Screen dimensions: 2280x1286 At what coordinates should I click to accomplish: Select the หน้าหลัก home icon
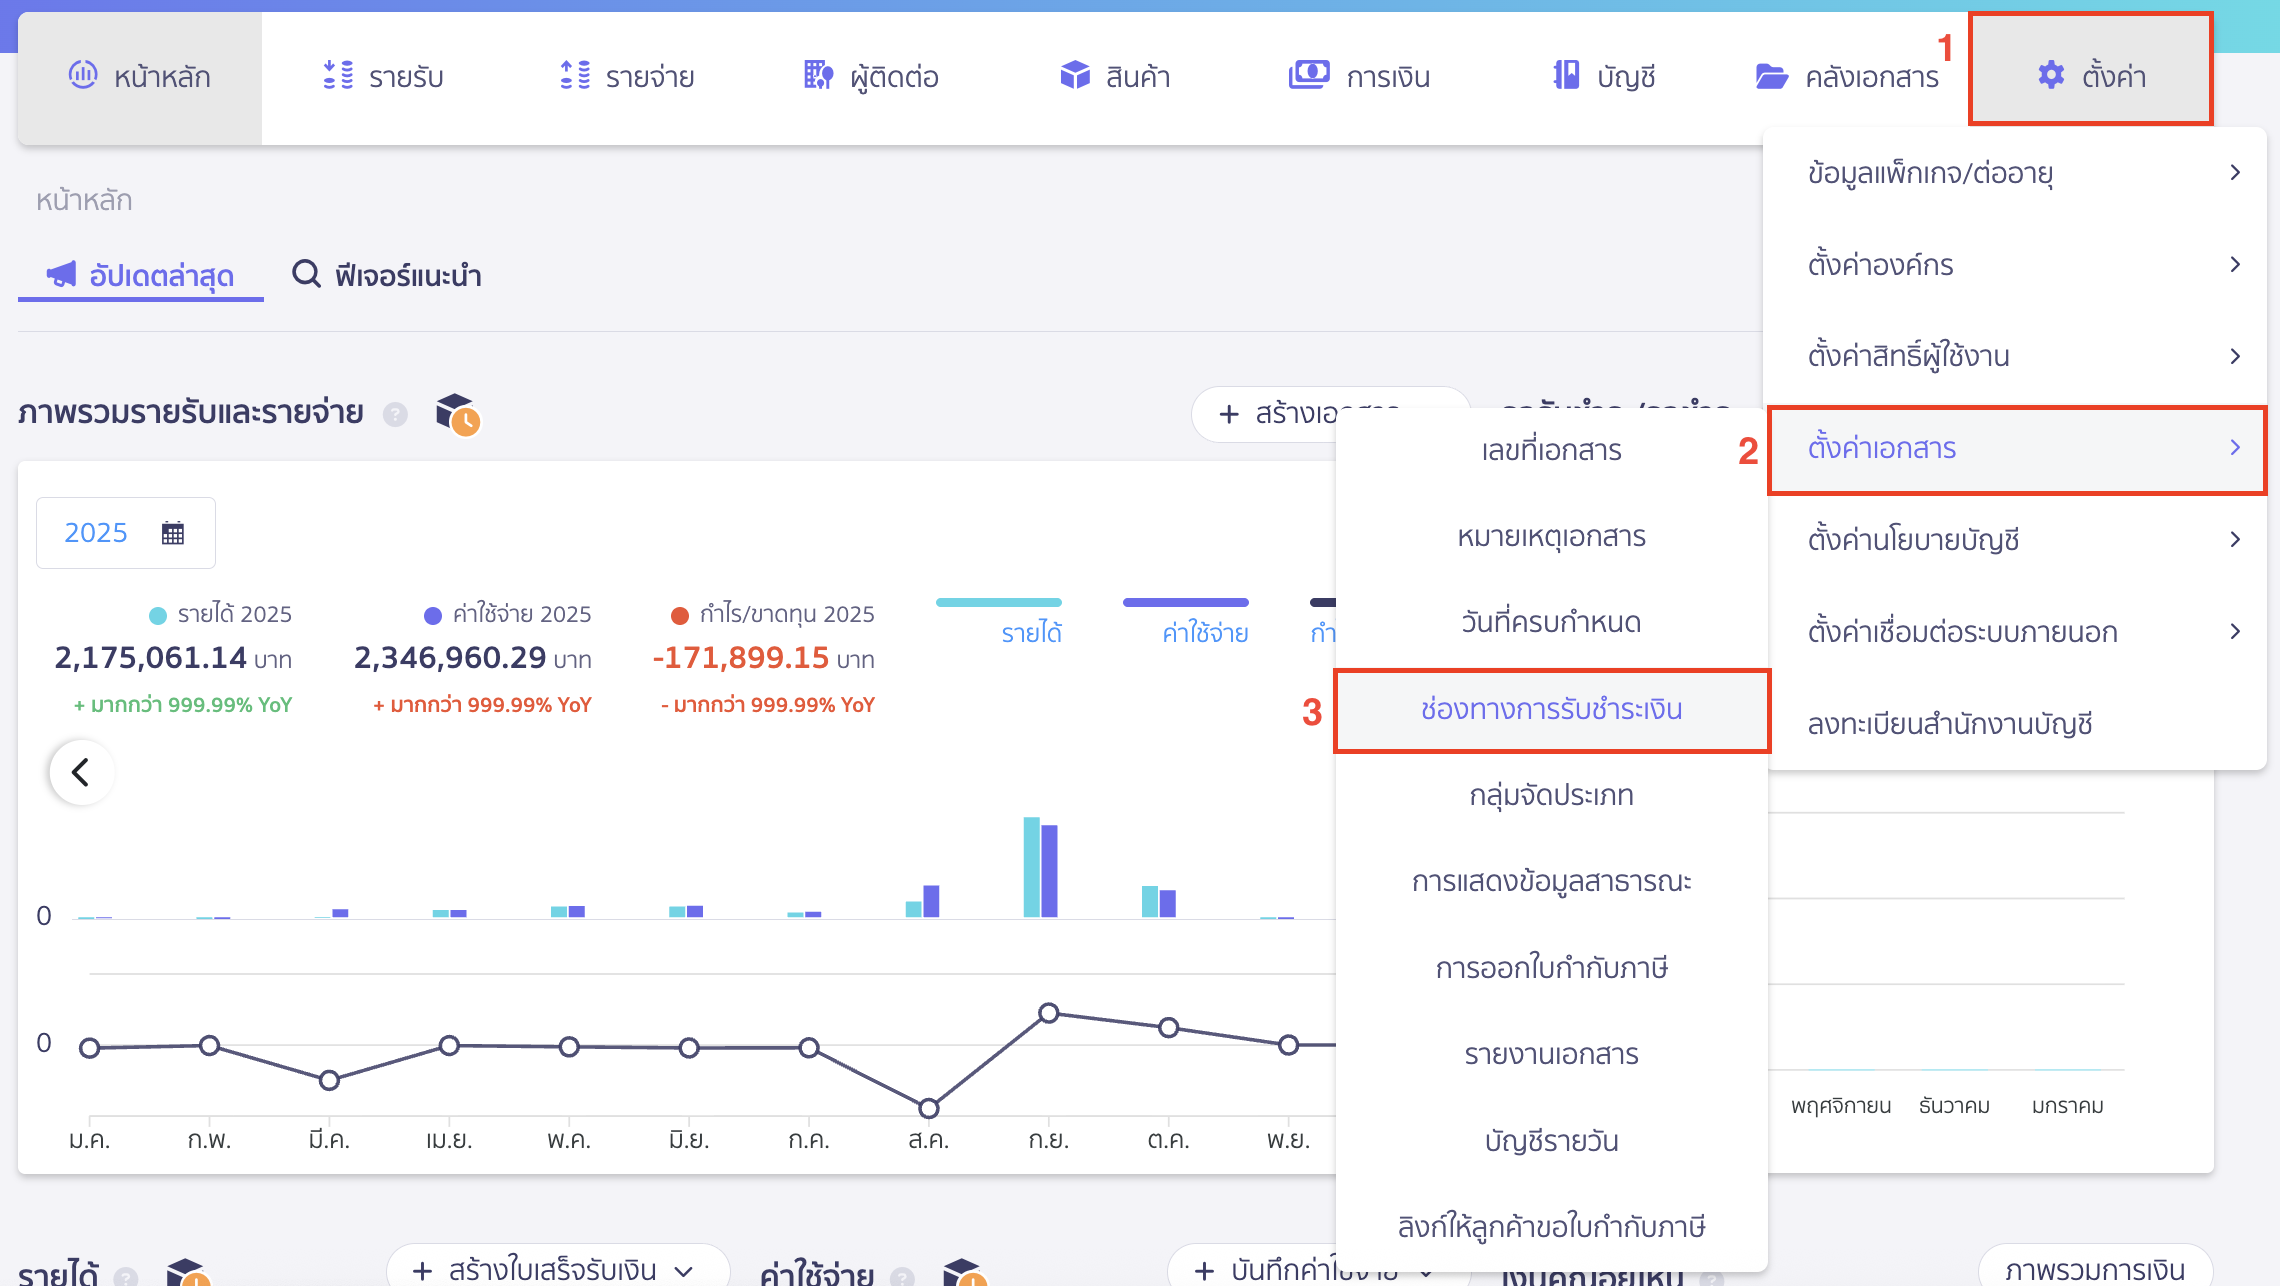(x=84, y=75)
